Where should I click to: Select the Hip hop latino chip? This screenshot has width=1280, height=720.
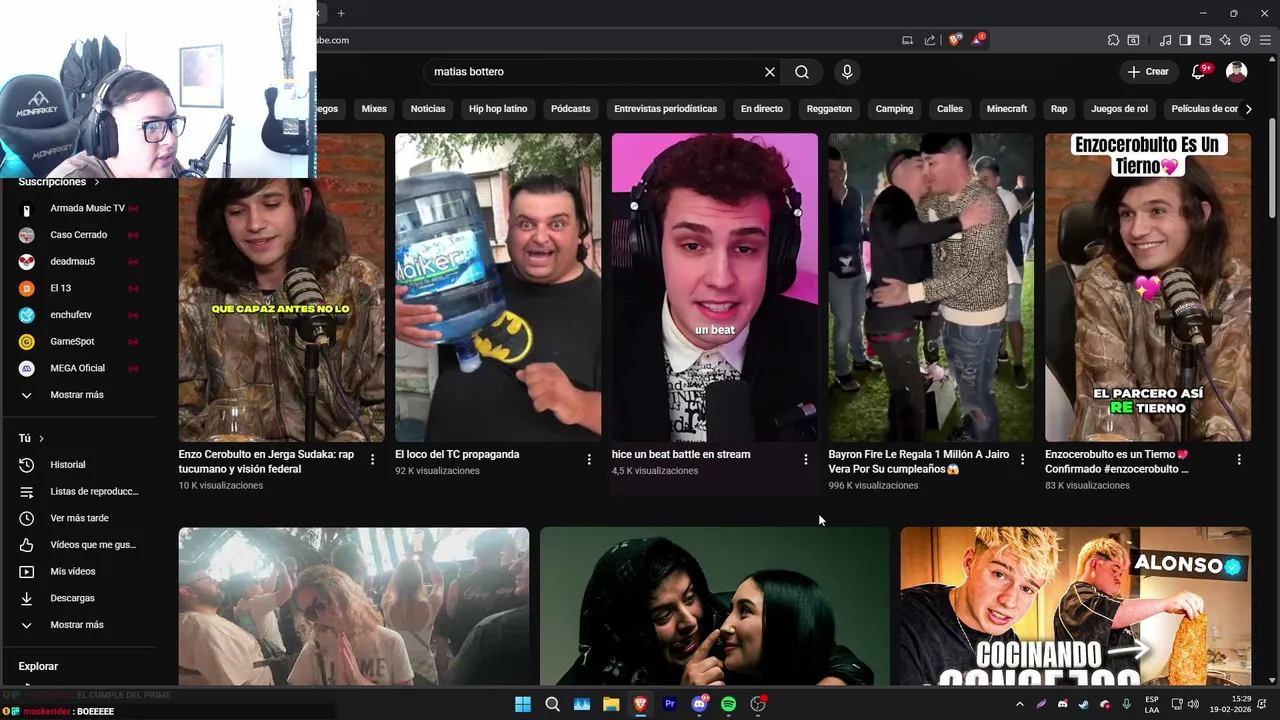click(x=498, y=109)
